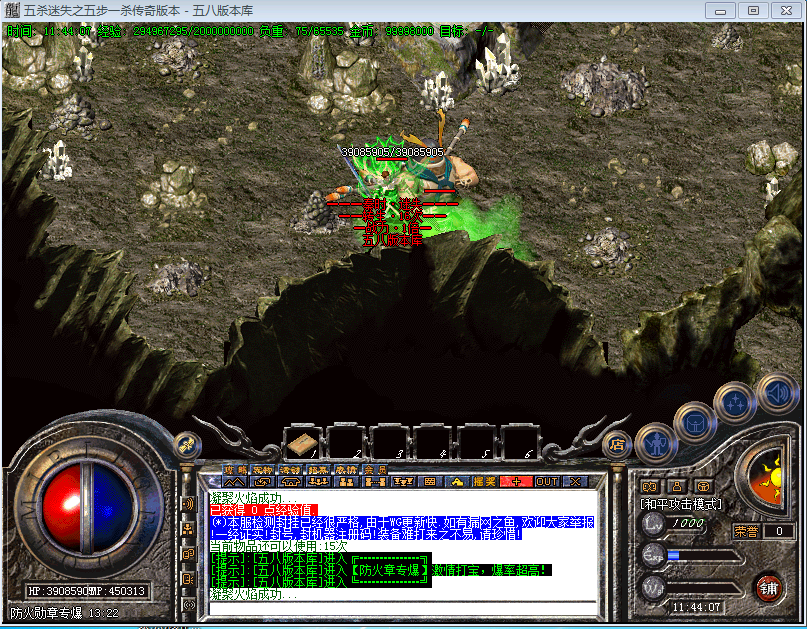This screenshot has height=629, width=807.
Task: Click the two-people friends icon
Action: [x=346, y=482]
